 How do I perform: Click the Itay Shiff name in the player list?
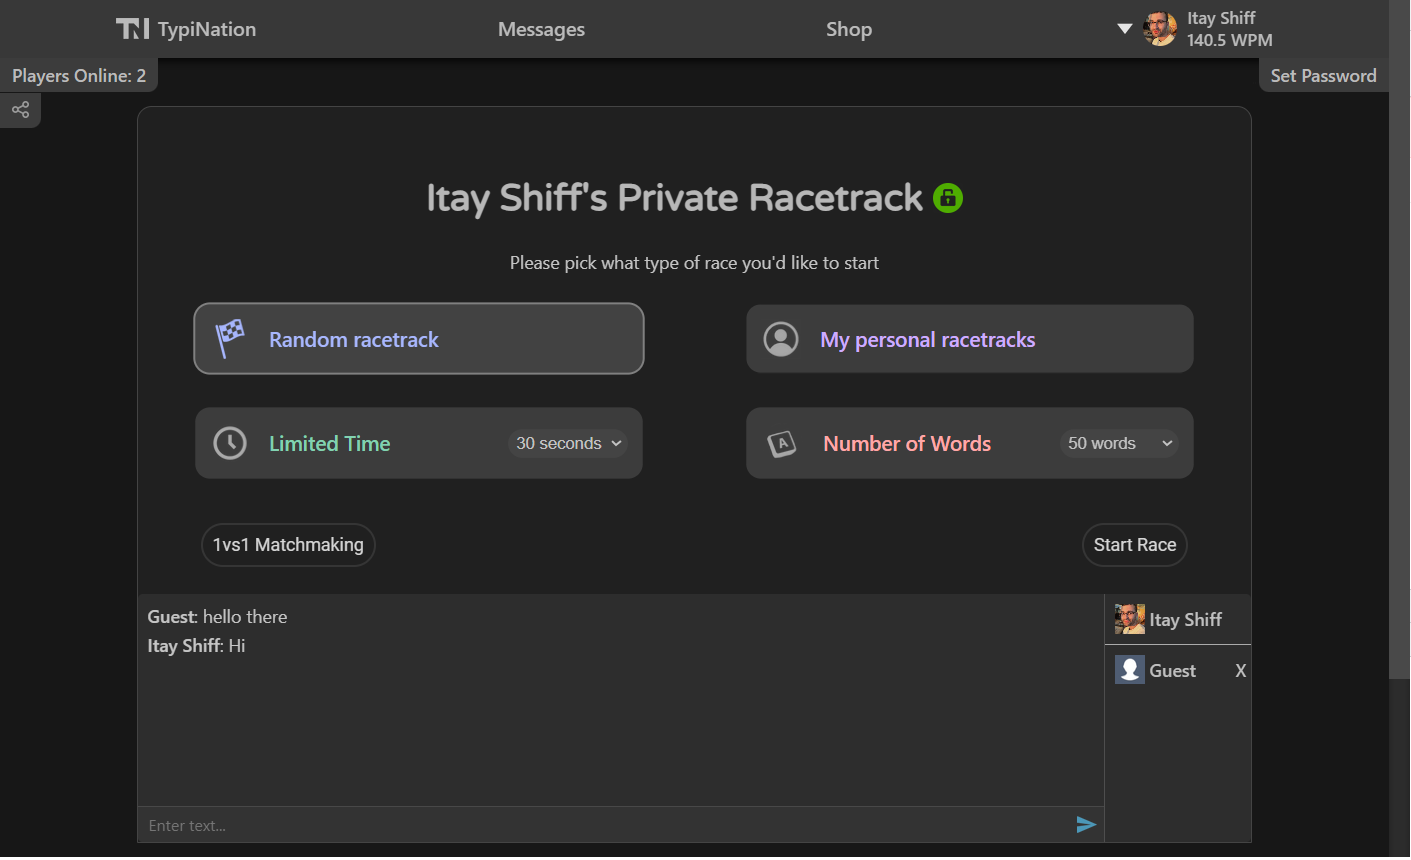(1186, 620)
